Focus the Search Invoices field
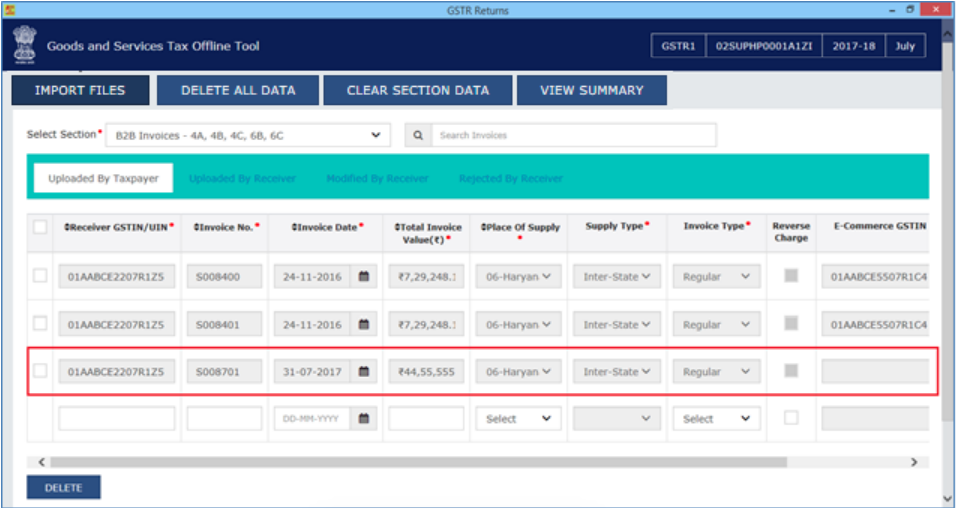This screenshot has height=509, width=956. point(574,135)
